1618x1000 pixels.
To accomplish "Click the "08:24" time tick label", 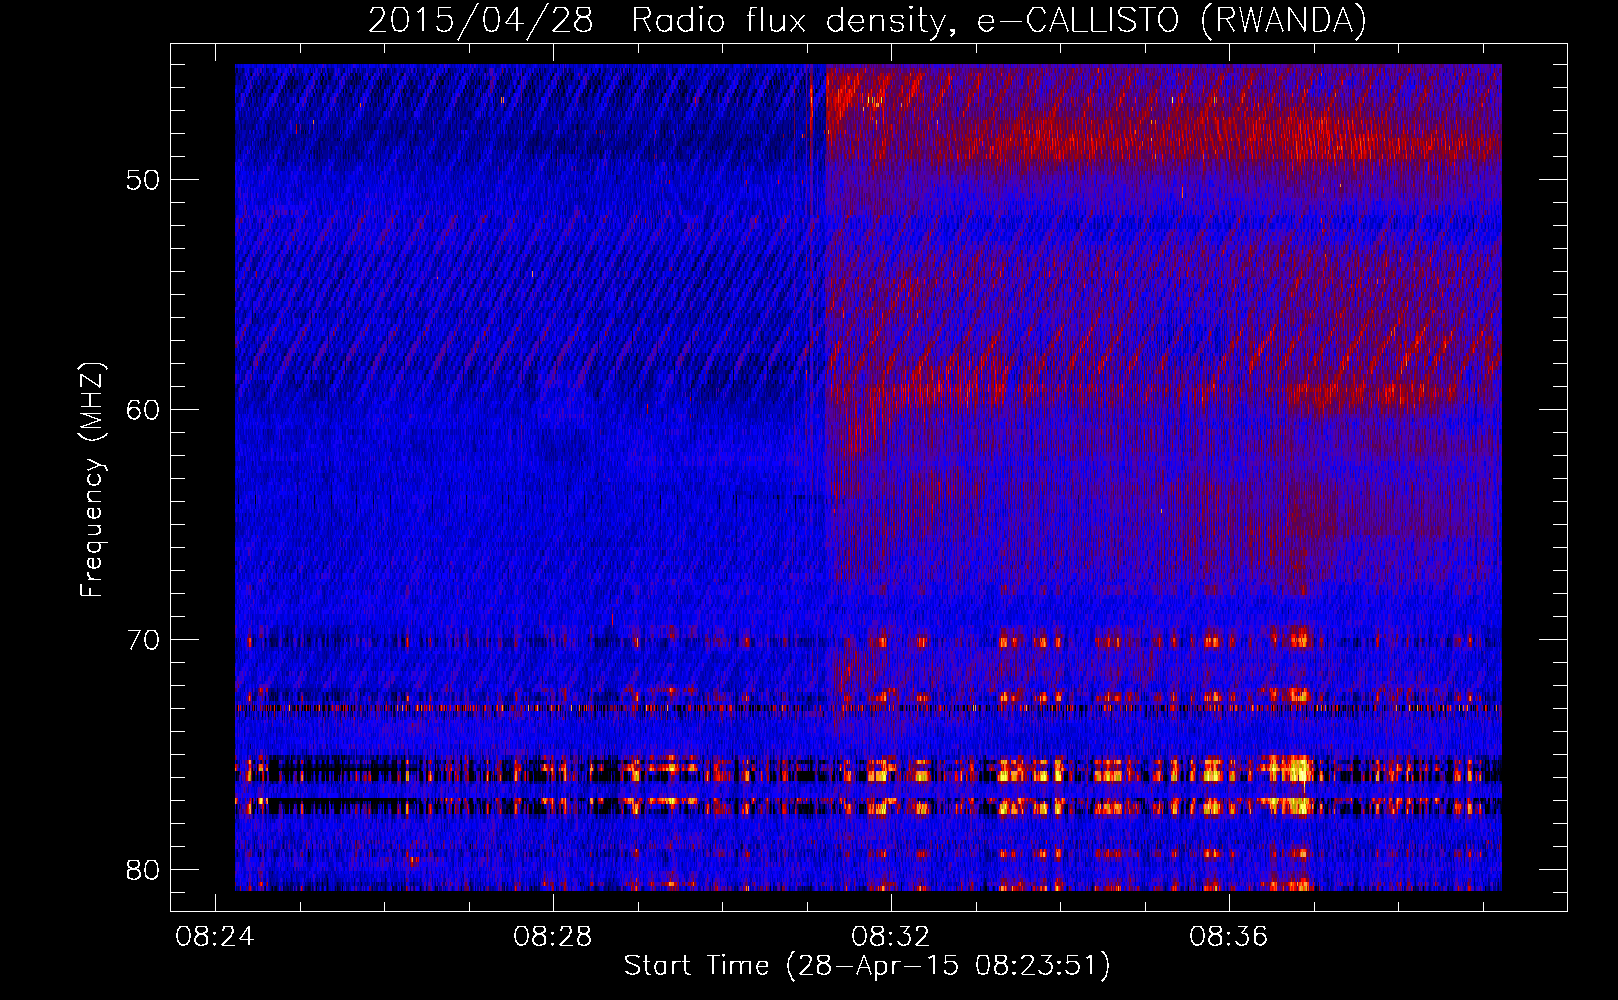I will tap(215, 937).
